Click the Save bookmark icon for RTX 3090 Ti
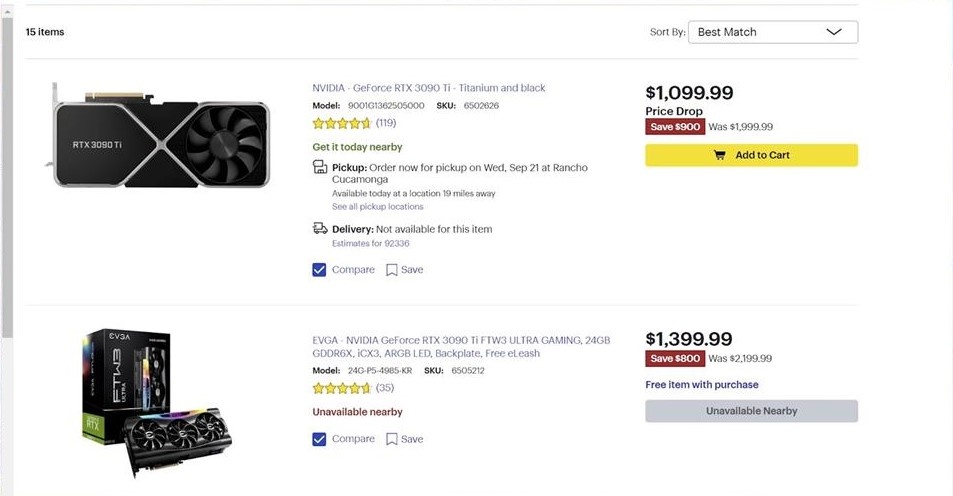Viewport: 953px width, 496px height. [392, 270]
